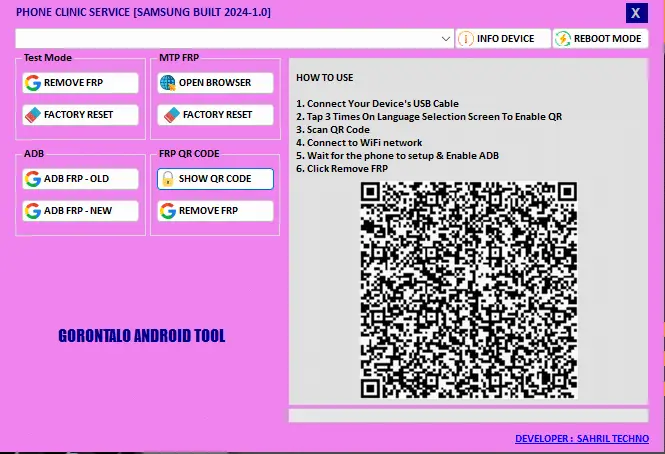Image resolution: width=665 pixels, height=454 pixels.
Task: Click the 'SHOW QR CODE' button label
Action: point(215,179)
